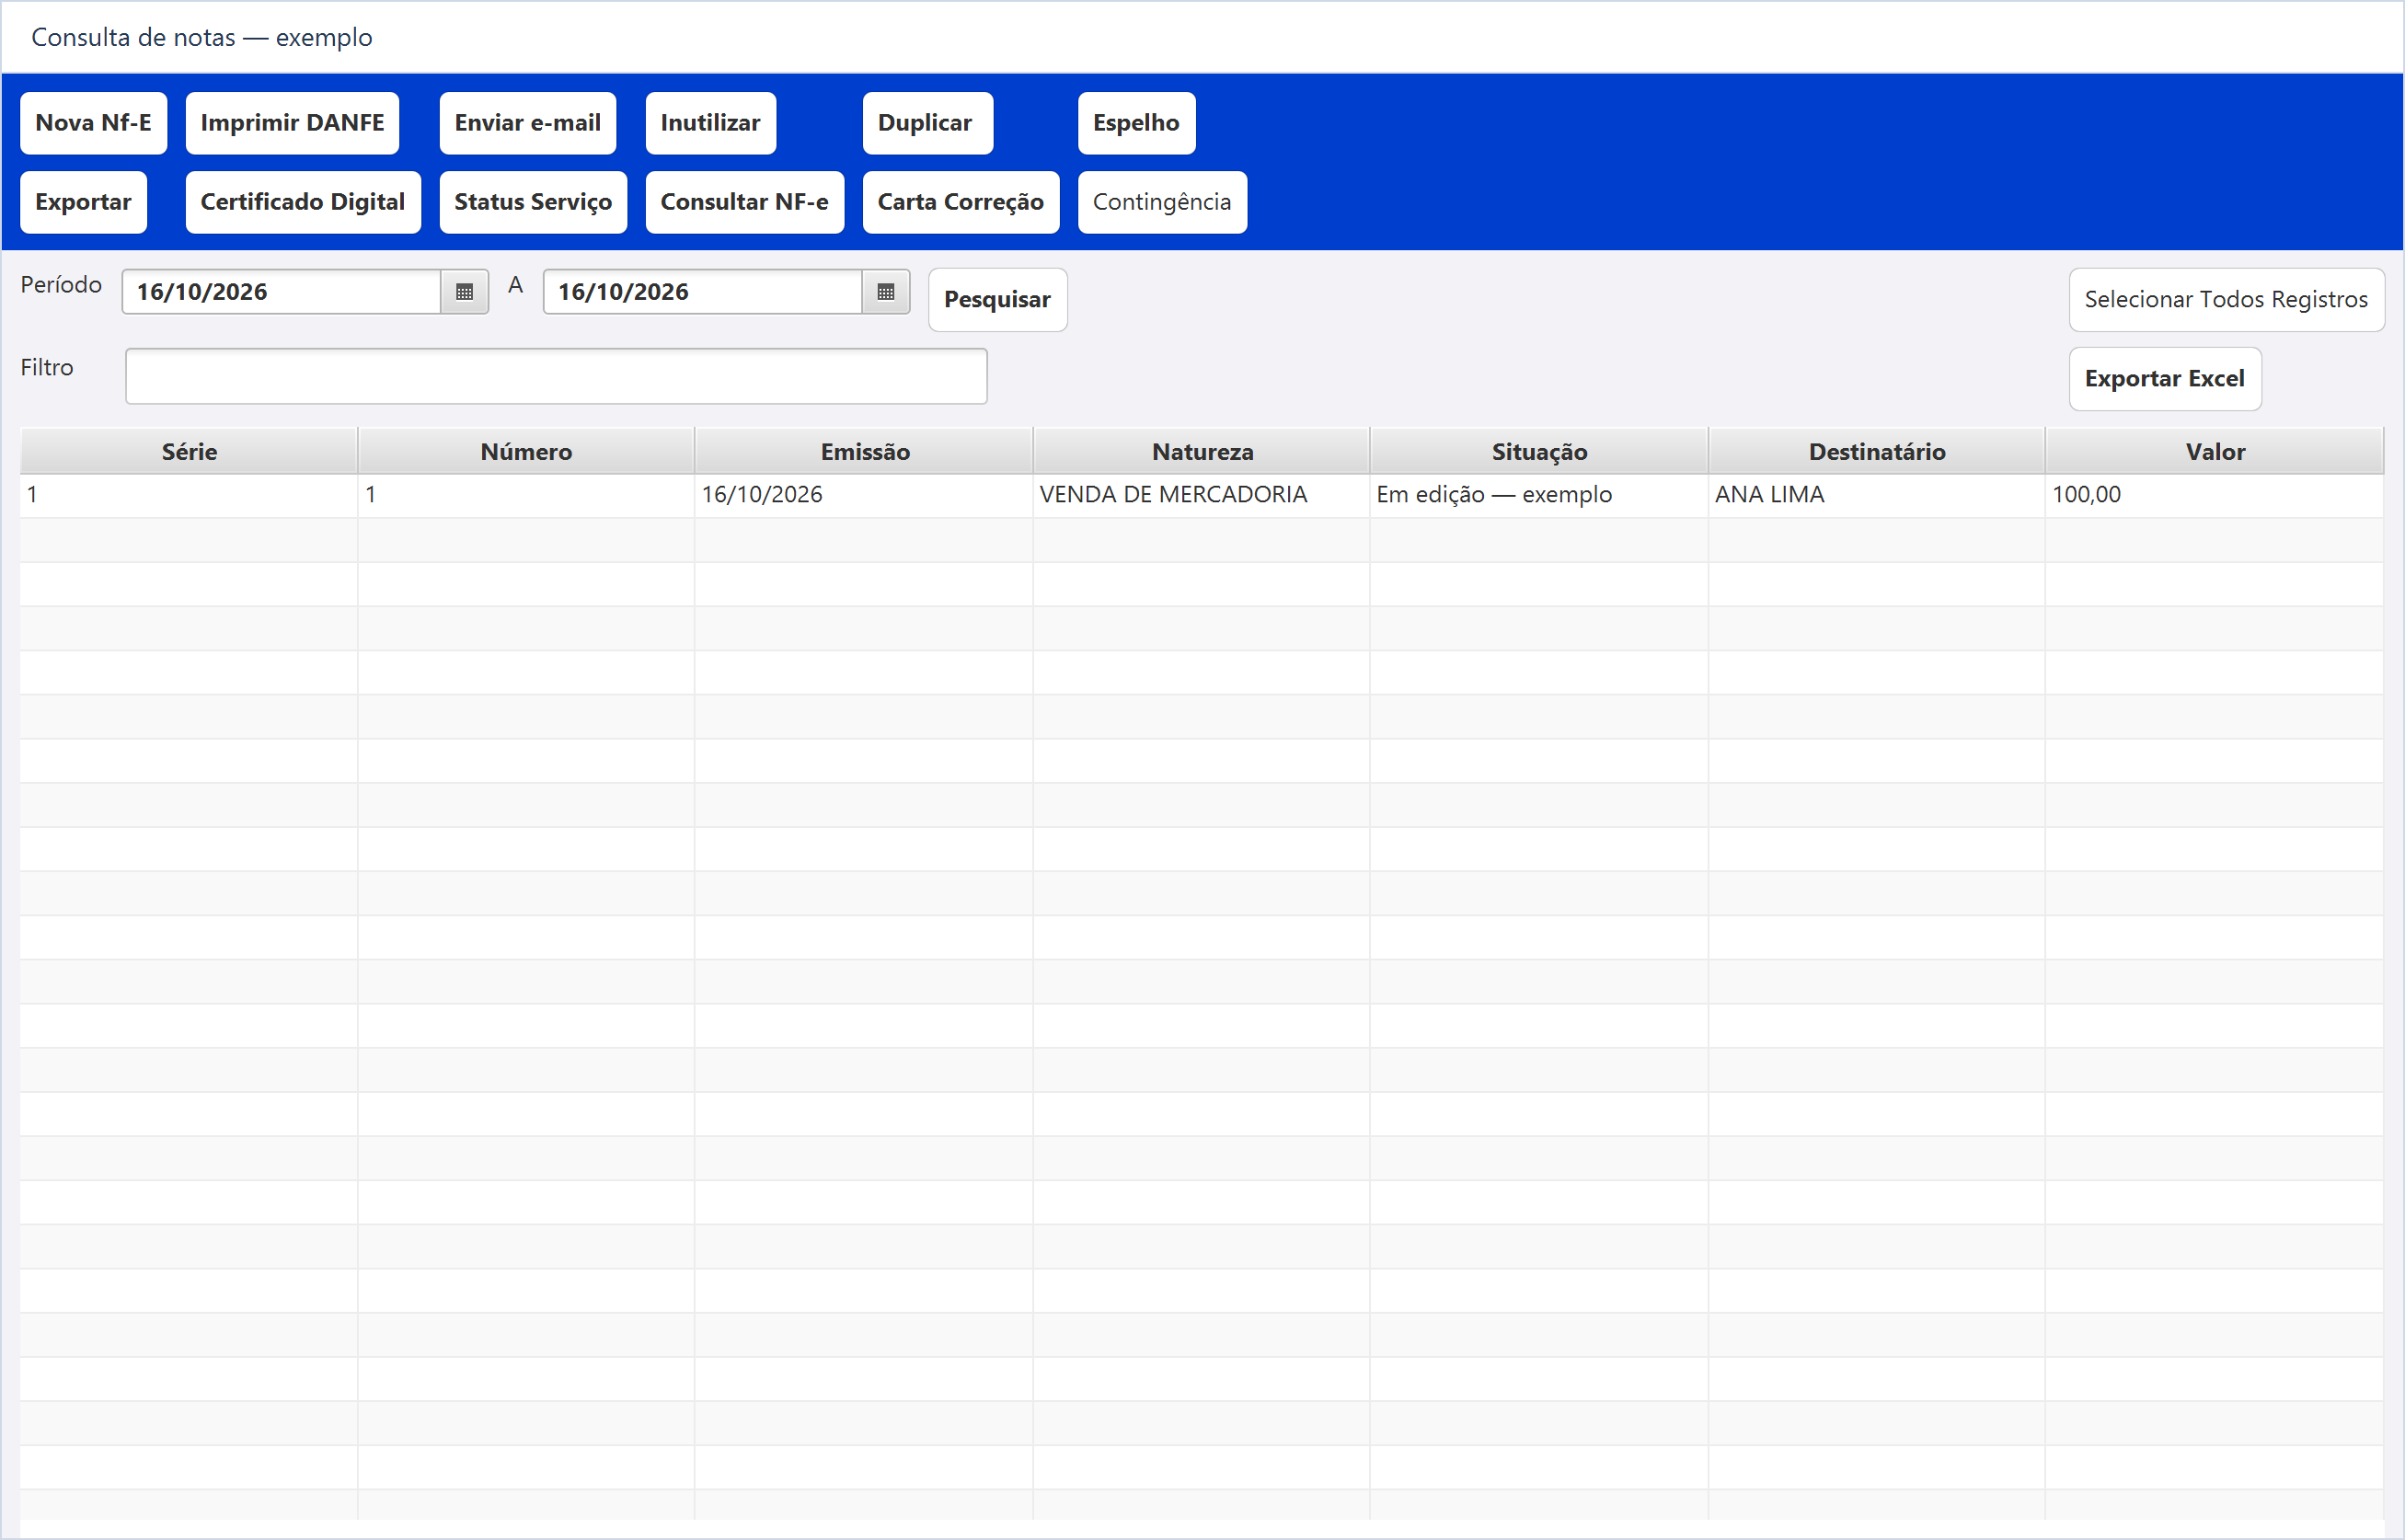
Task: Click the Inutilizar button
Action: pyautogui.click(x=710, y=123)
